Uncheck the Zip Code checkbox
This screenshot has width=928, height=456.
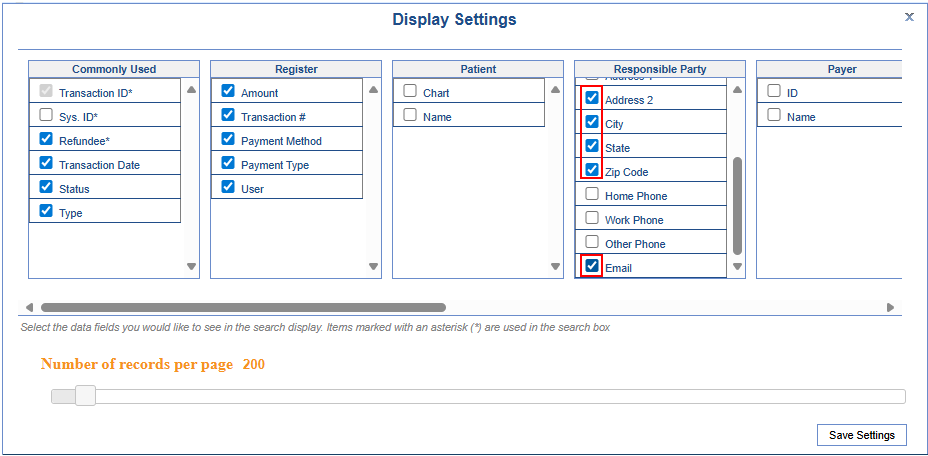pyautogui.click(x=592, y=170)
